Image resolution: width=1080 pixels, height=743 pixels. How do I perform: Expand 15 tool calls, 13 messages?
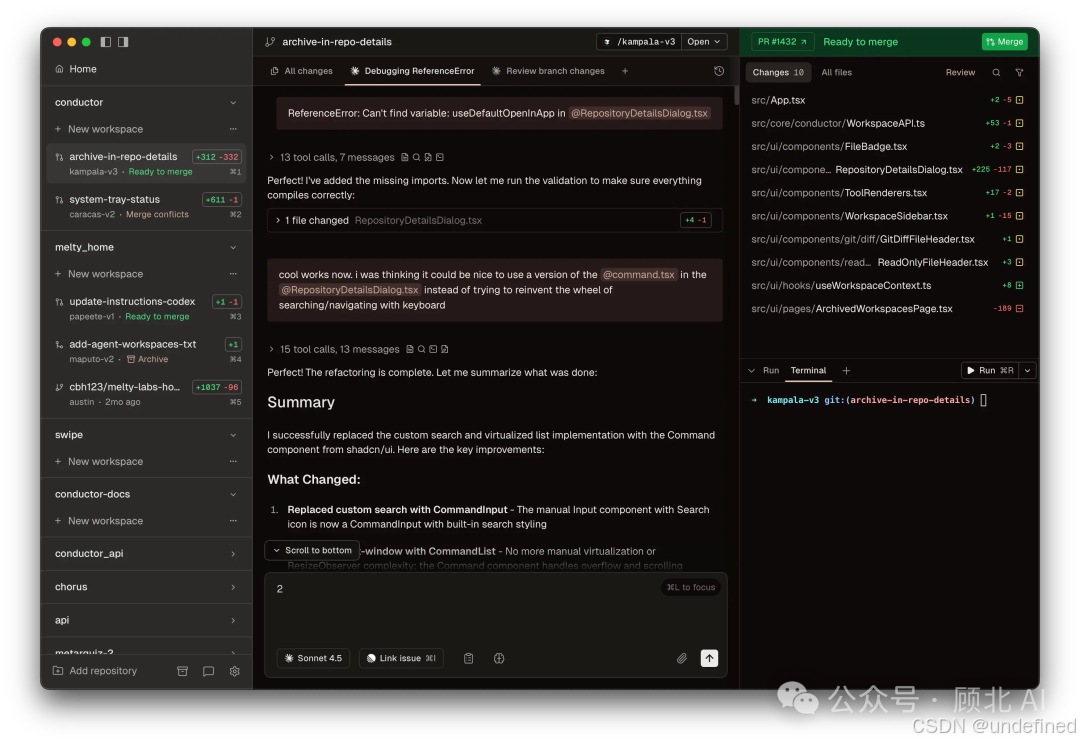(x=334, y=350)
